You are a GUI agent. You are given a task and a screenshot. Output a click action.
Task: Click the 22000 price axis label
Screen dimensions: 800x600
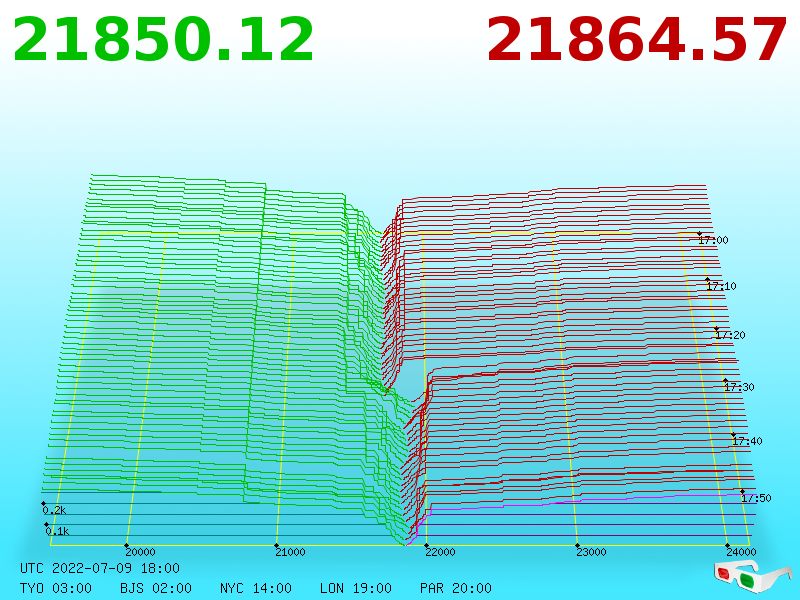(x=440, y=552)
